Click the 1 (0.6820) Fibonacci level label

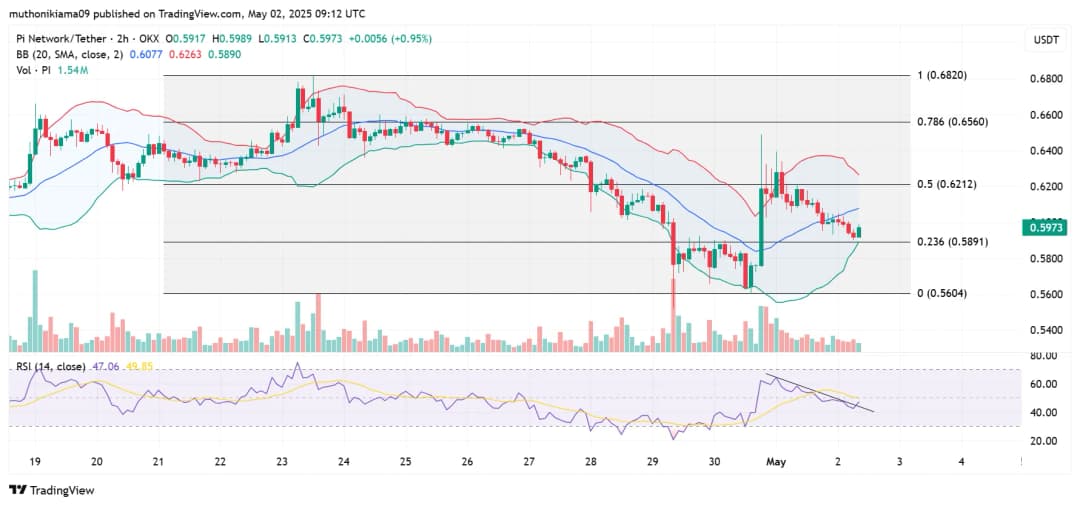(944, 76)
